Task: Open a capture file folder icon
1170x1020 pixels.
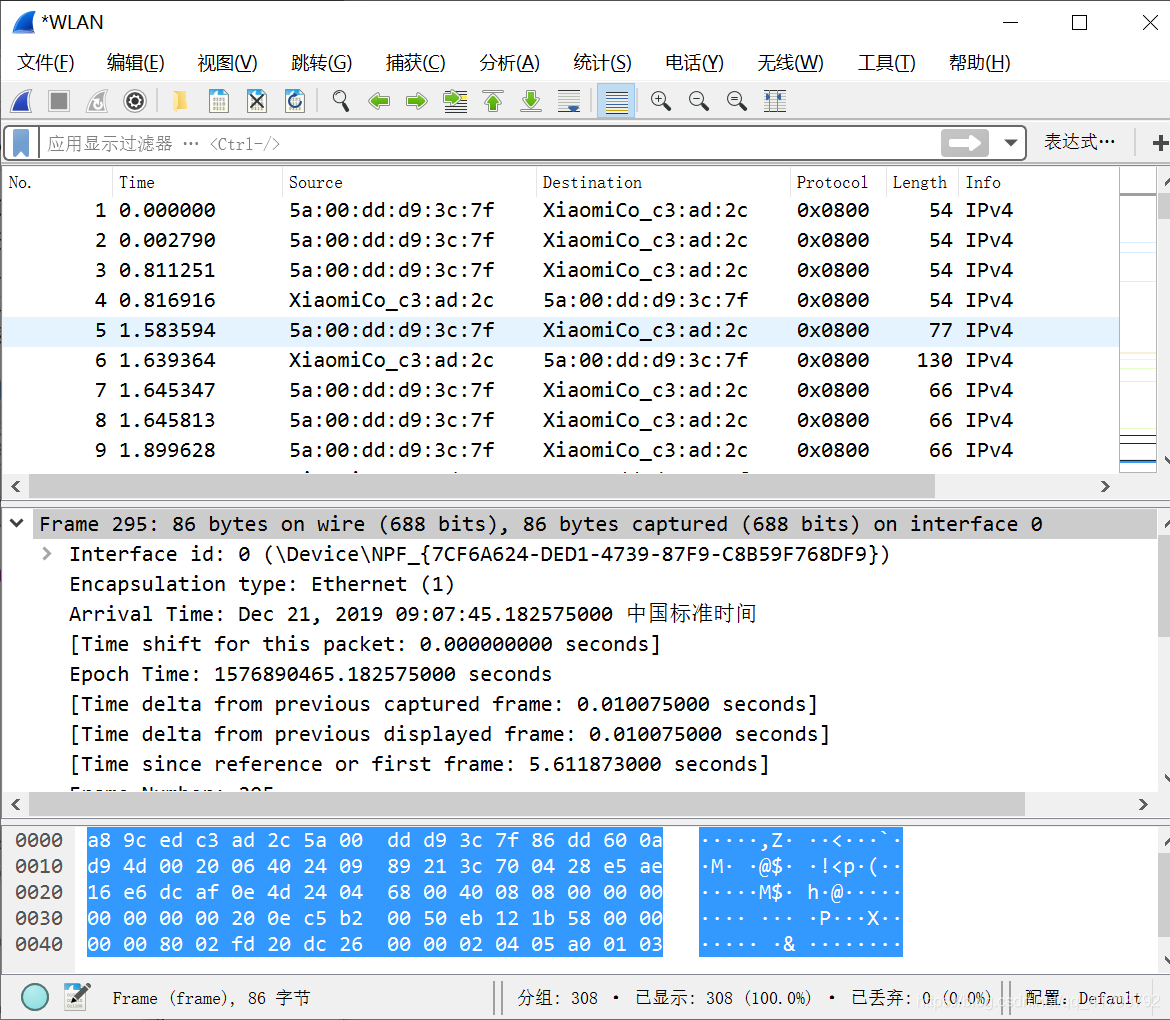Action: (x=180, y=101)
